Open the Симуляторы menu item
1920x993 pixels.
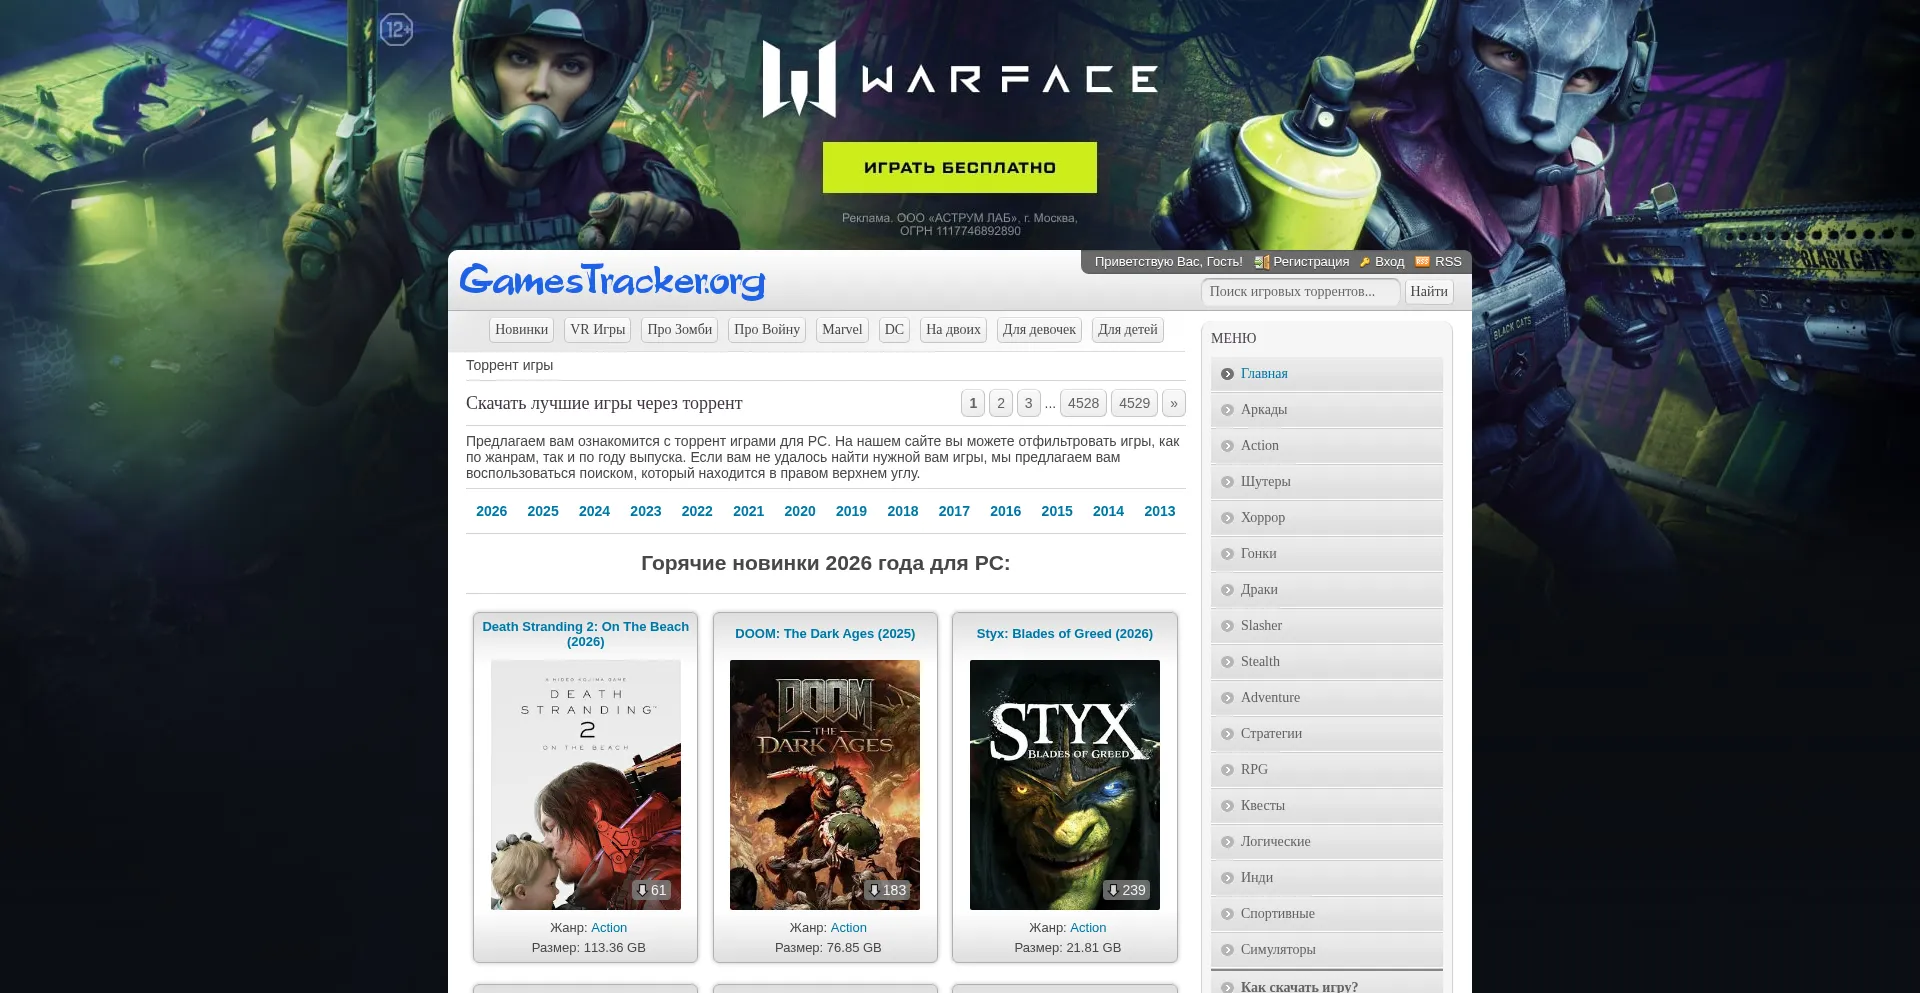[x=1326, y=950]
